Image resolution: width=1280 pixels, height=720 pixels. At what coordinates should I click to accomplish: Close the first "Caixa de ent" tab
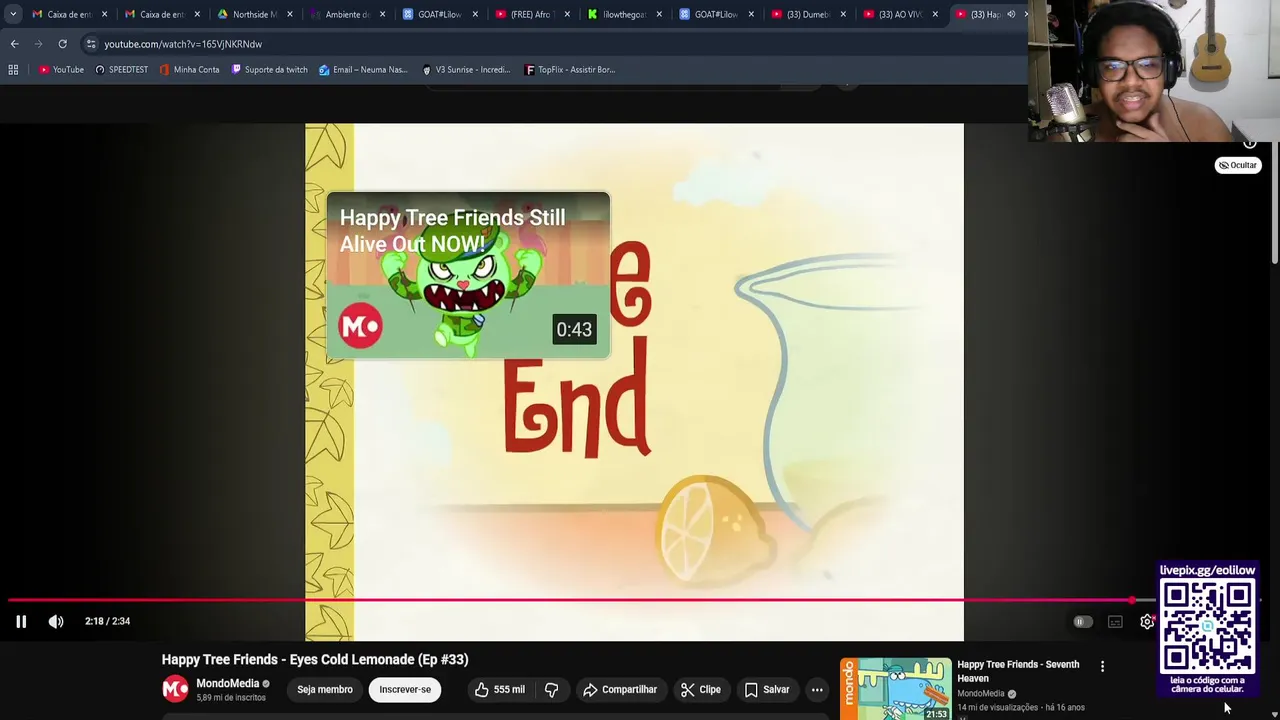click(104, 14)
